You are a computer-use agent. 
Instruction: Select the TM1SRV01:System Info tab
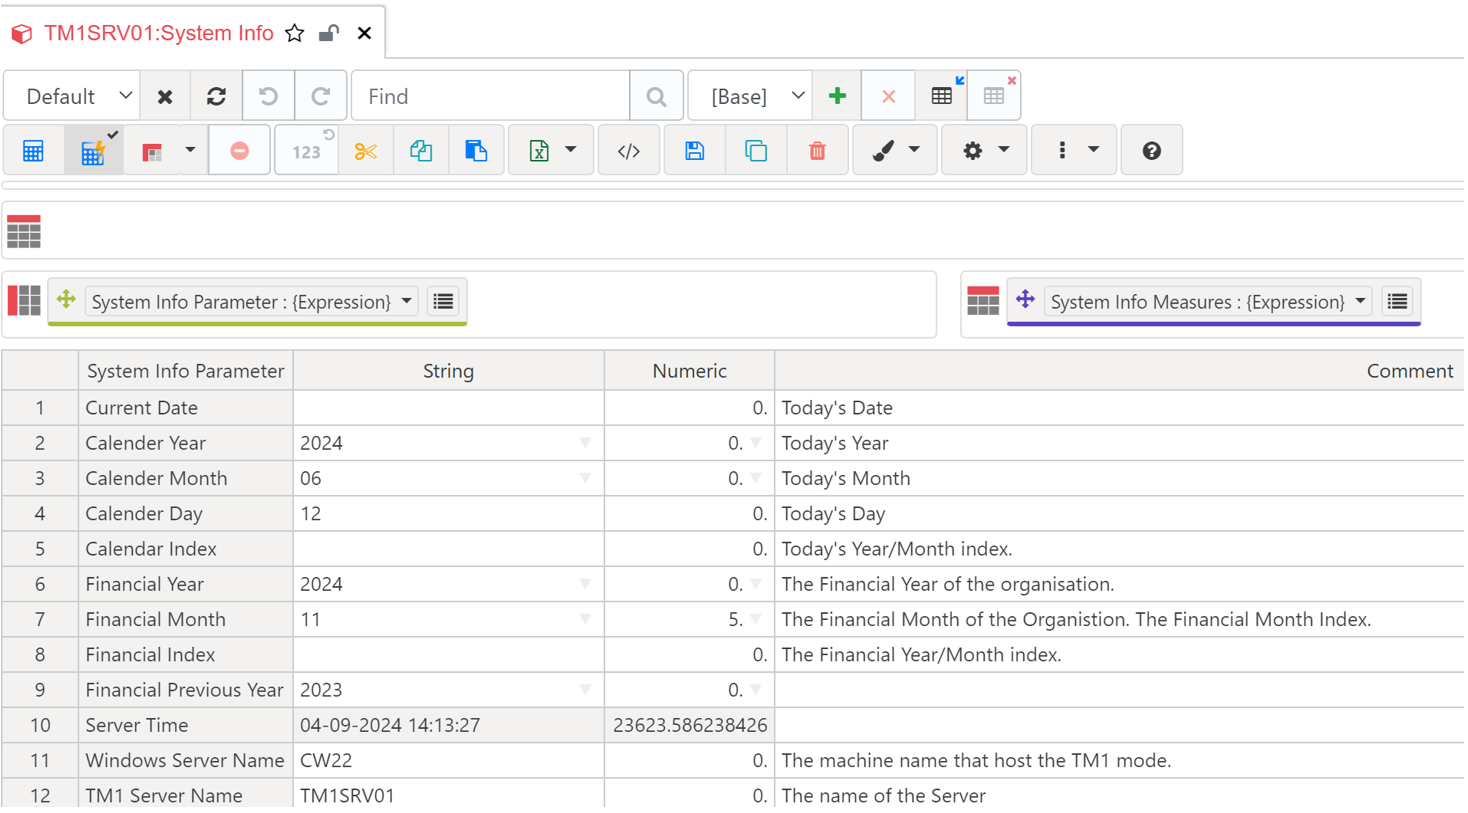click(x=158, y=34)
